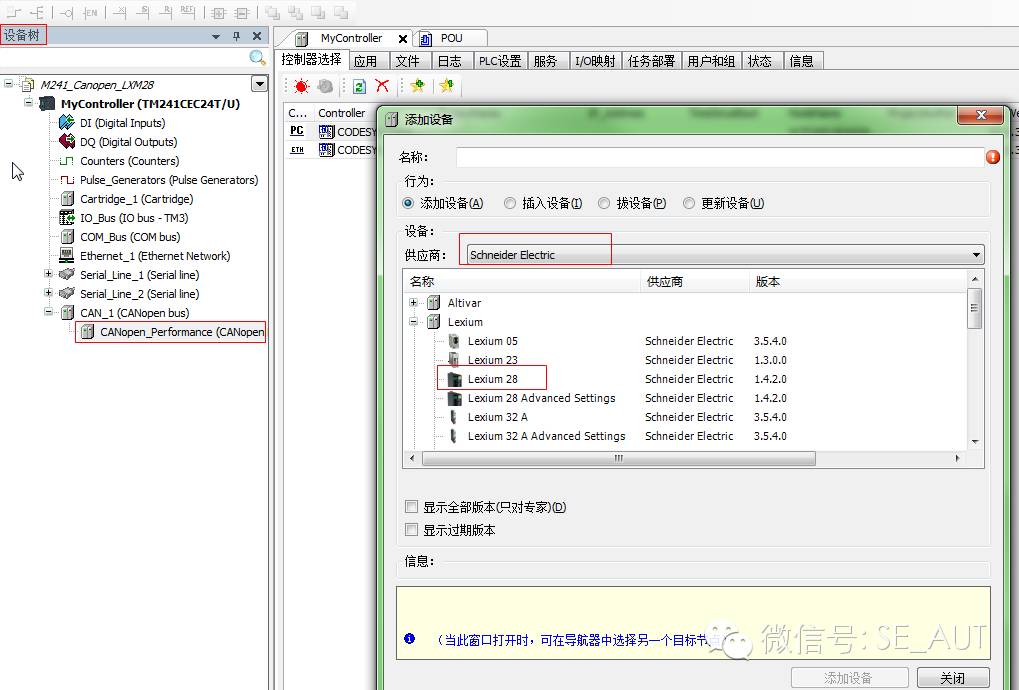
Task: Select the 插入设备(I) radio button
Action: click(510, 203)
